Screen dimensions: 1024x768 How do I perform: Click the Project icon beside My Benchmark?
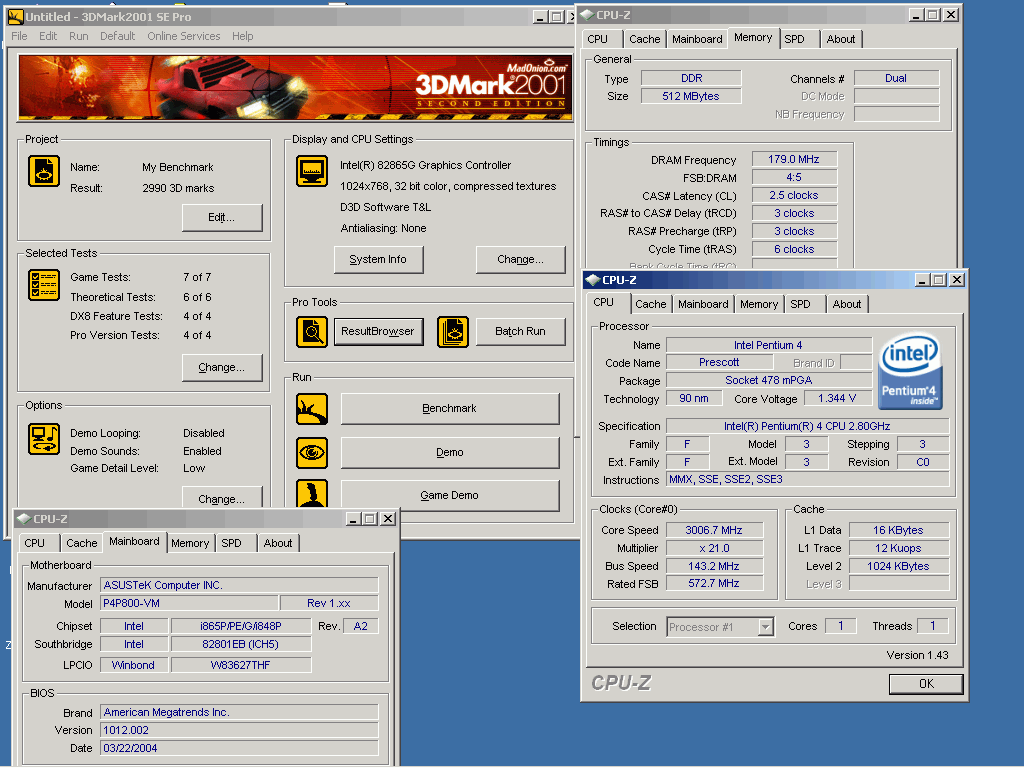click(44, 171)
